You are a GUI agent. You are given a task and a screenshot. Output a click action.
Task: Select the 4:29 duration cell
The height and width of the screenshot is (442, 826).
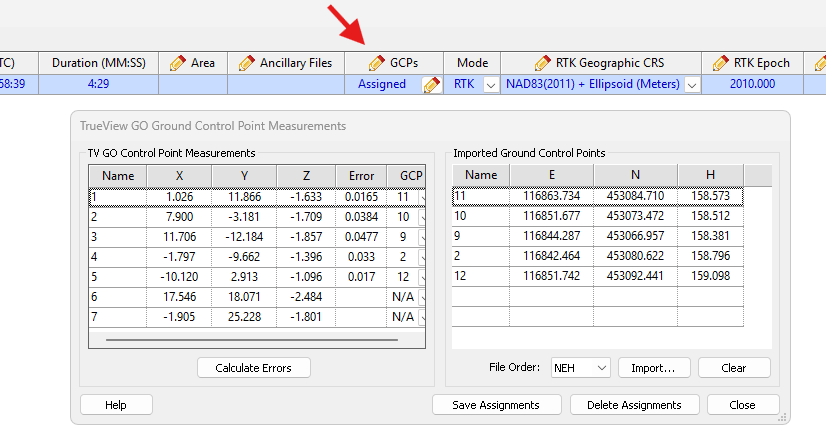(99, 84)
